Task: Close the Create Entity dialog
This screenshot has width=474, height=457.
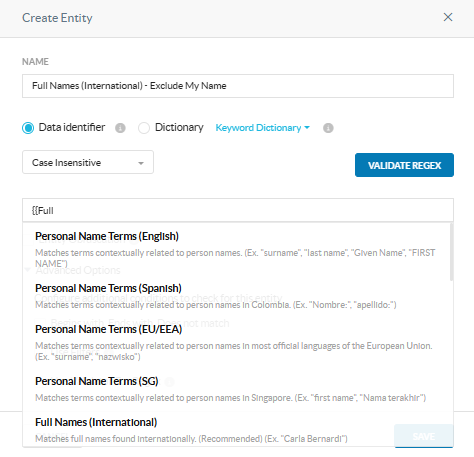Action: [x=448, y=17]
